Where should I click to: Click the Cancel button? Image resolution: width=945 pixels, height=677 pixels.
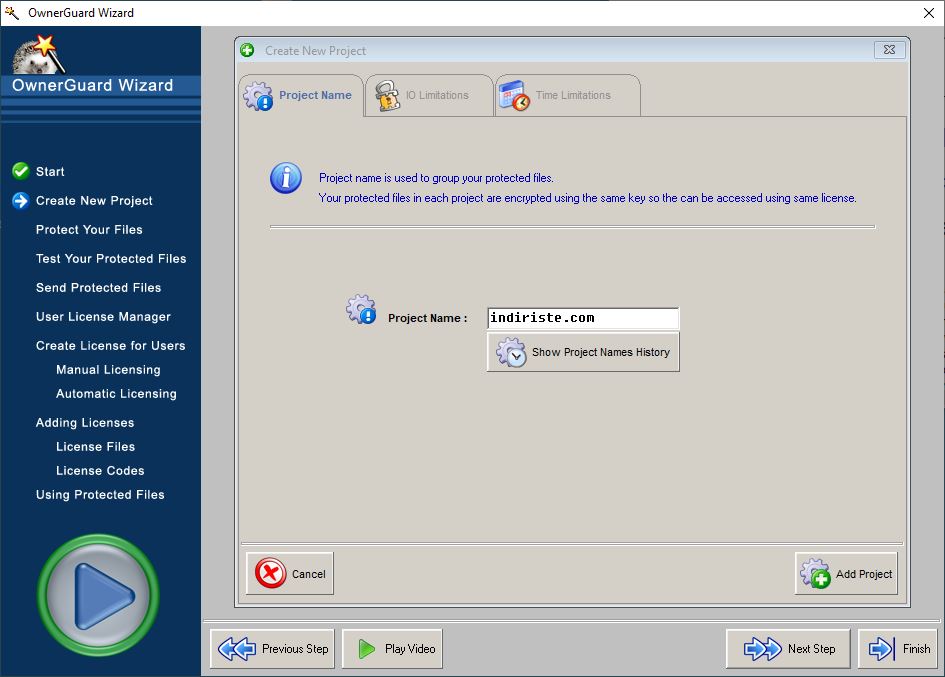pos(290,573)
